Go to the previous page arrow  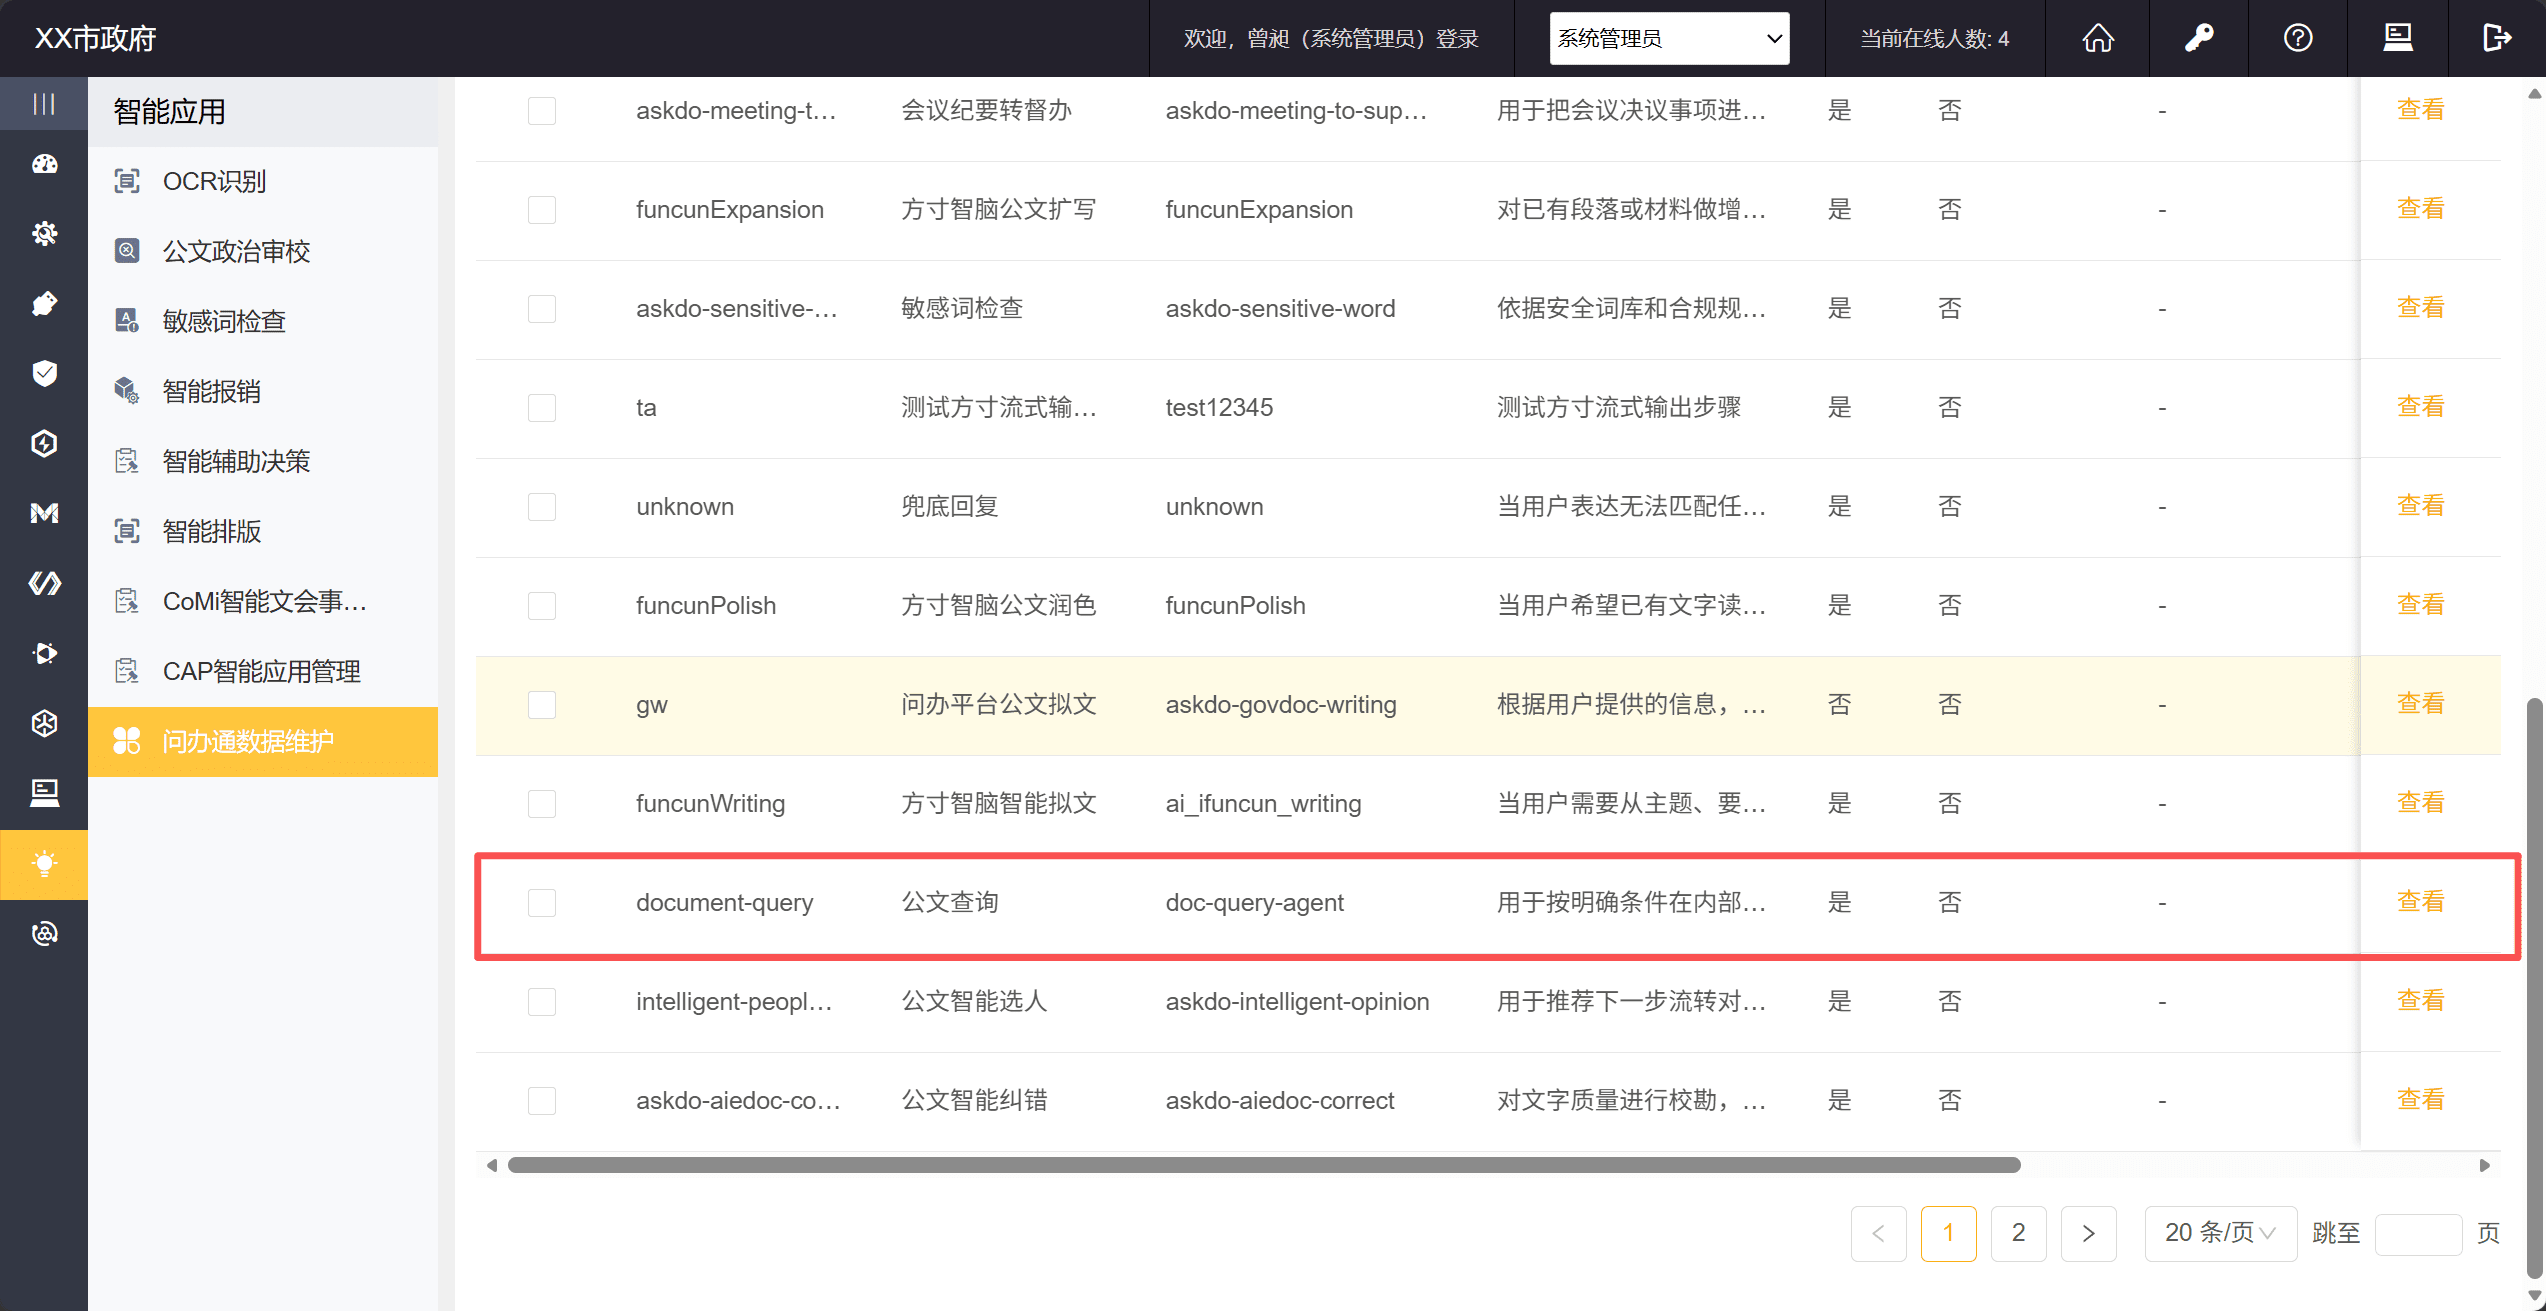point(1878,1233)
